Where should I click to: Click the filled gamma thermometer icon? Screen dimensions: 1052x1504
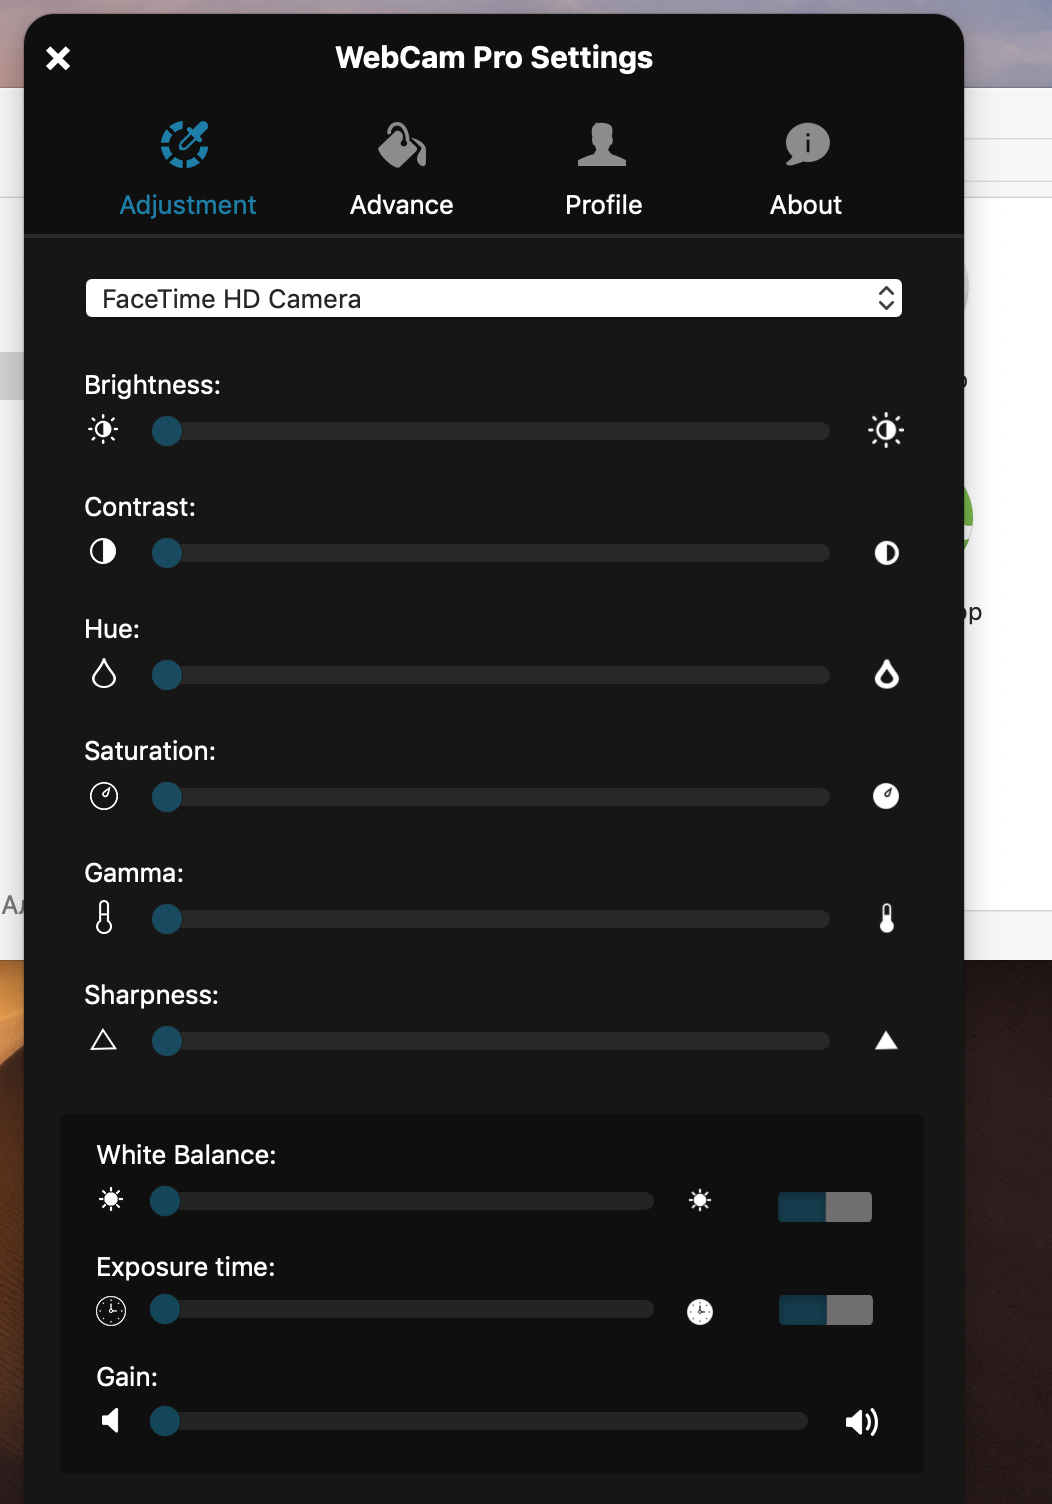point(886,918)
